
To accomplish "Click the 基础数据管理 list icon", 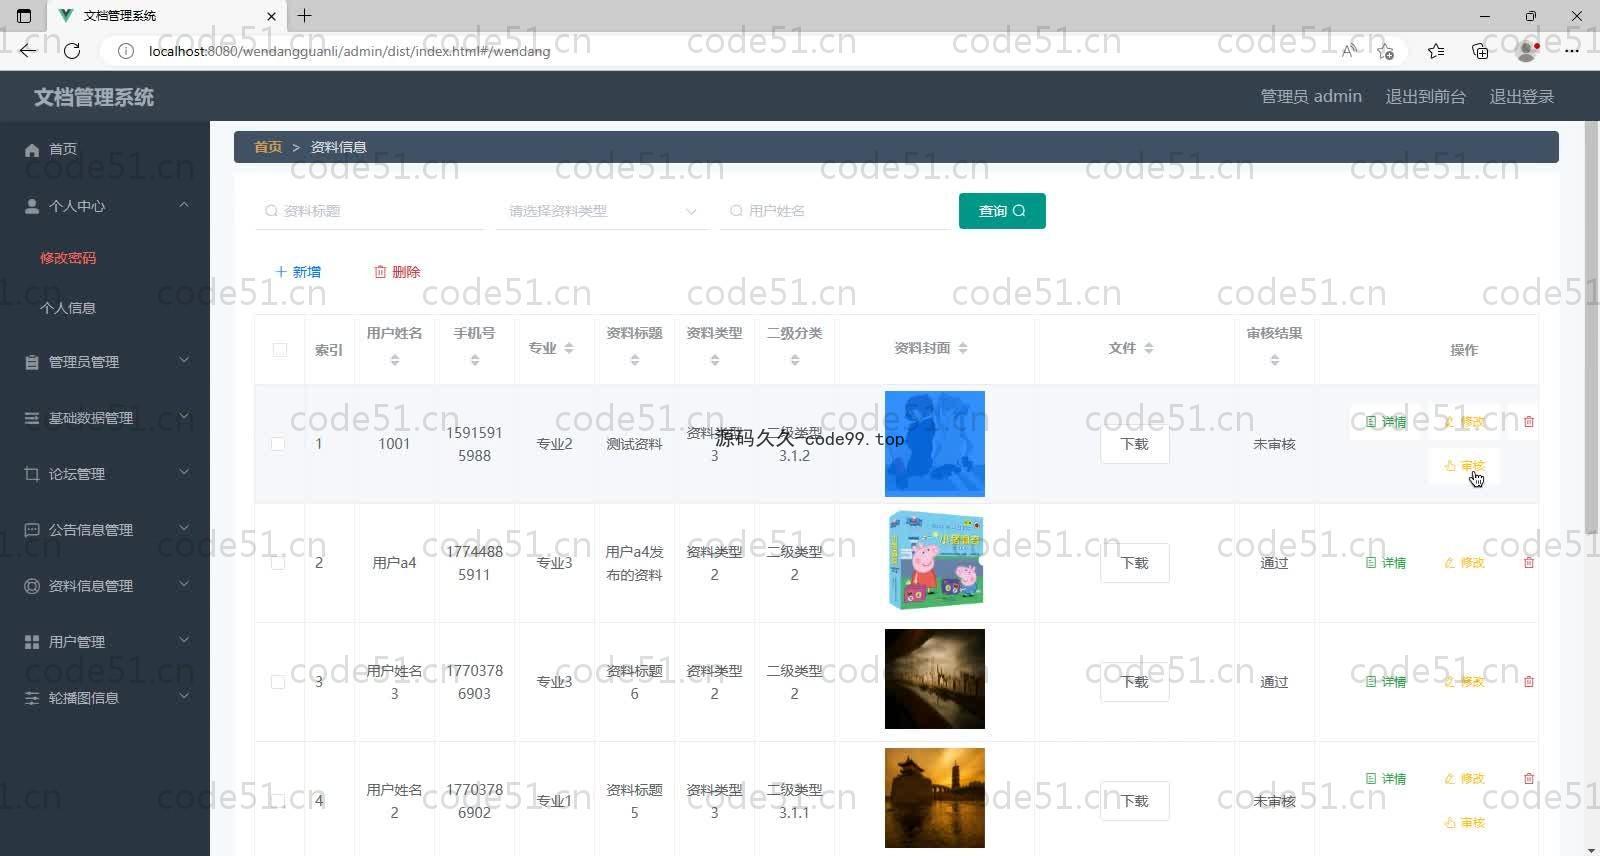I will point(32,418).
